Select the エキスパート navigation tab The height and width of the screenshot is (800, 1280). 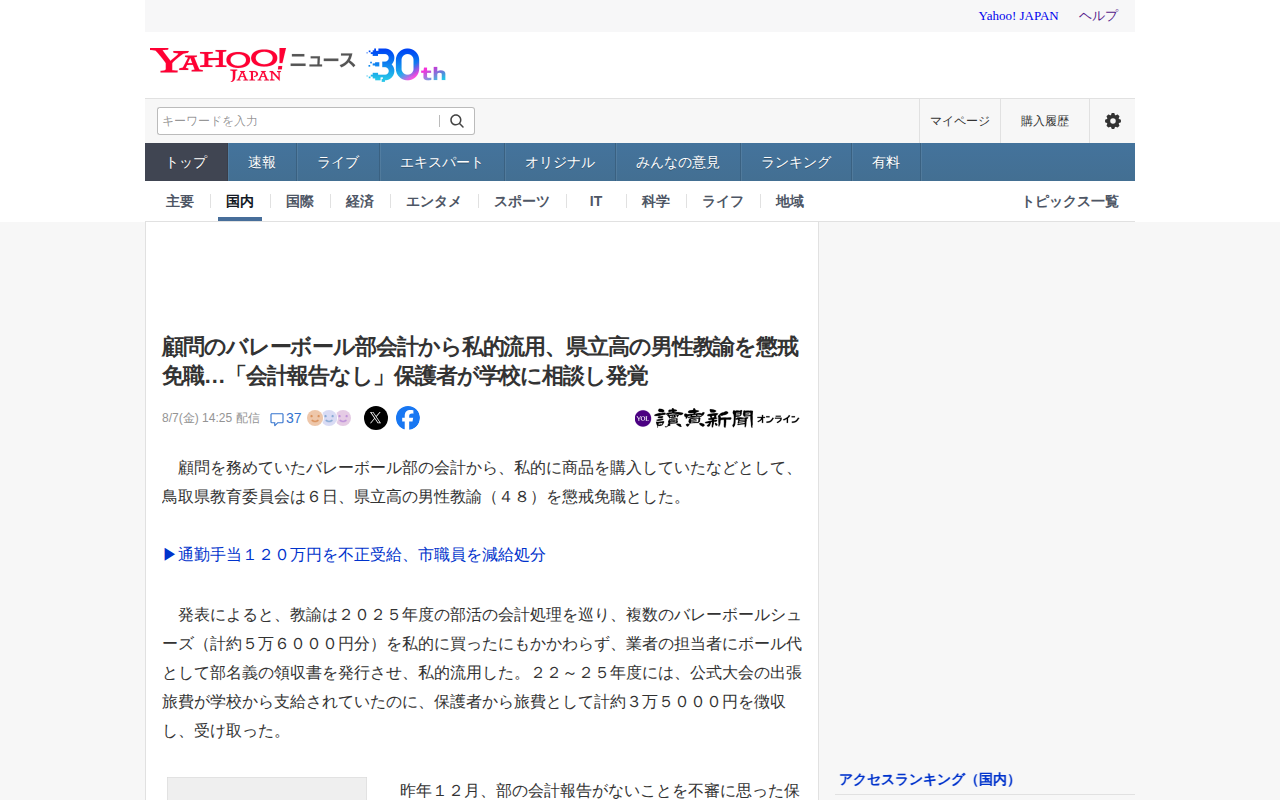tap(442, 162)
